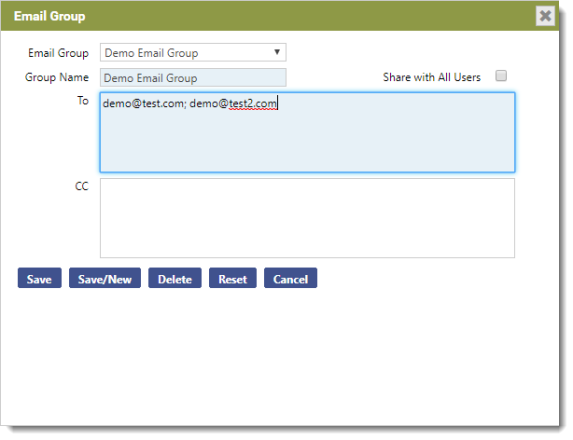The image size is (573, 440).
Task: Enable the Share with All Users checkbox
Action: (501, 76)
